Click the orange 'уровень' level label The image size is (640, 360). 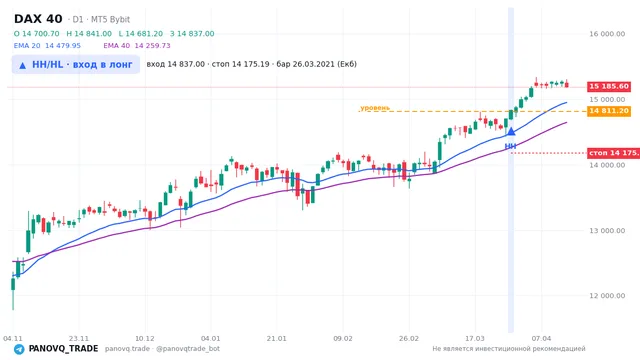point(375,108)
